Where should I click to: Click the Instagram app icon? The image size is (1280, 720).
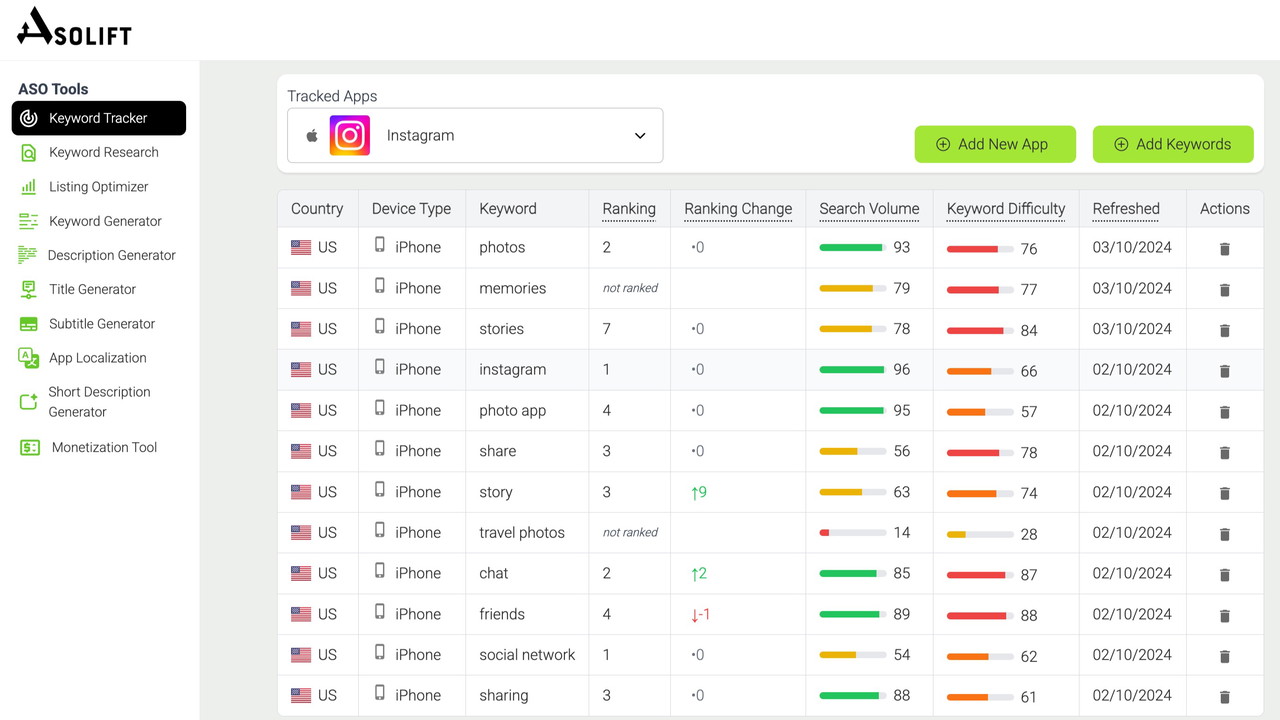pyautogui.click(x=350, y=135)
